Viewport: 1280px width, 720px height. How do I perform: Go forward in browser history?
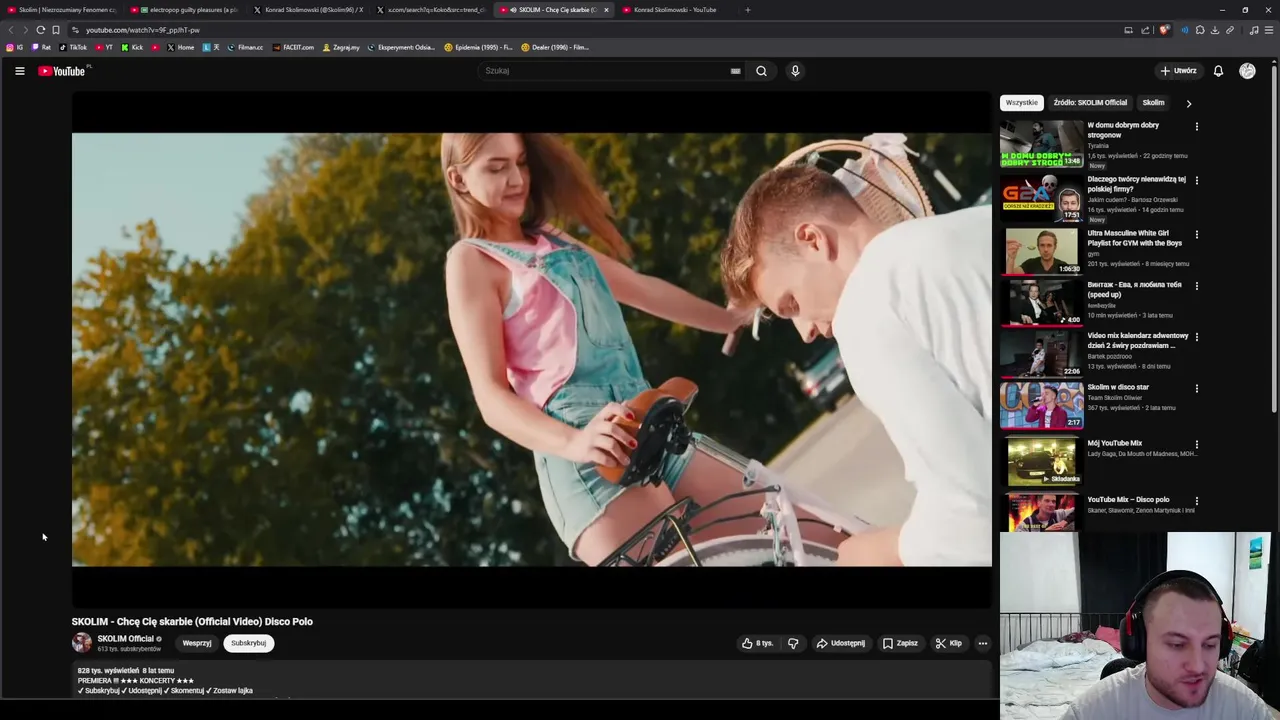click(25, 30)
